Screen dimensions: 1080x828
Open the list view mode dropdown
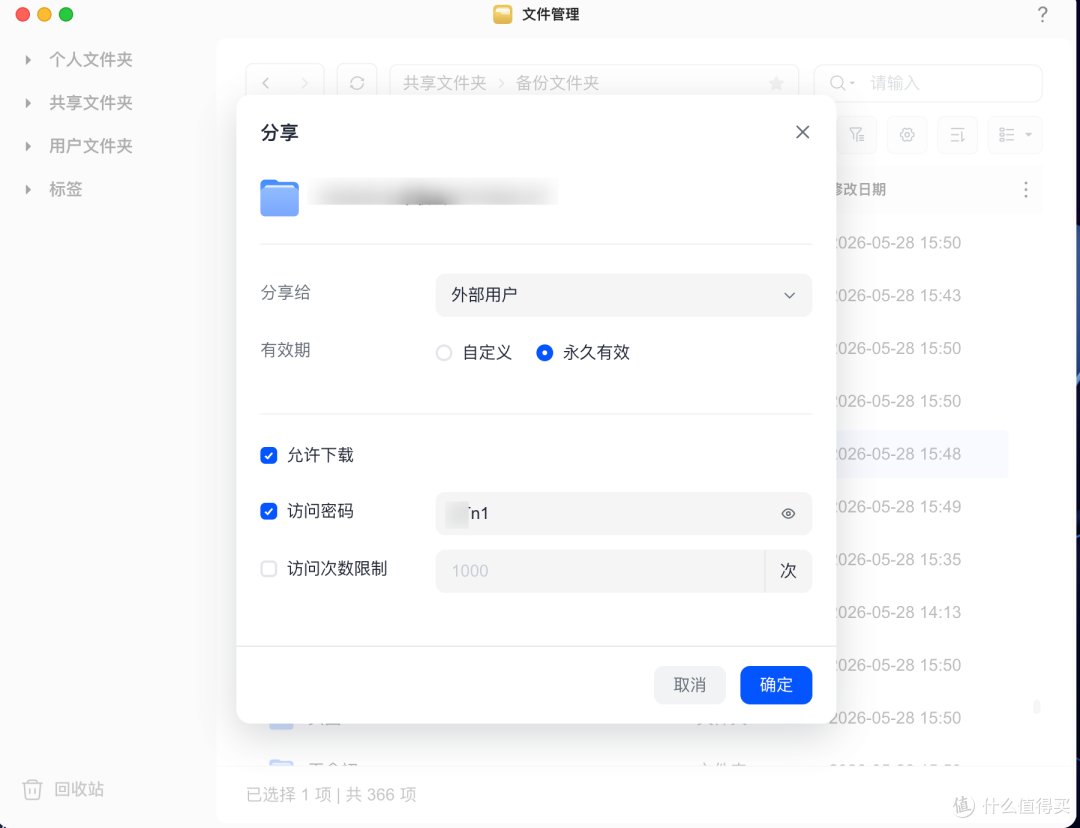pos(1015,135)
